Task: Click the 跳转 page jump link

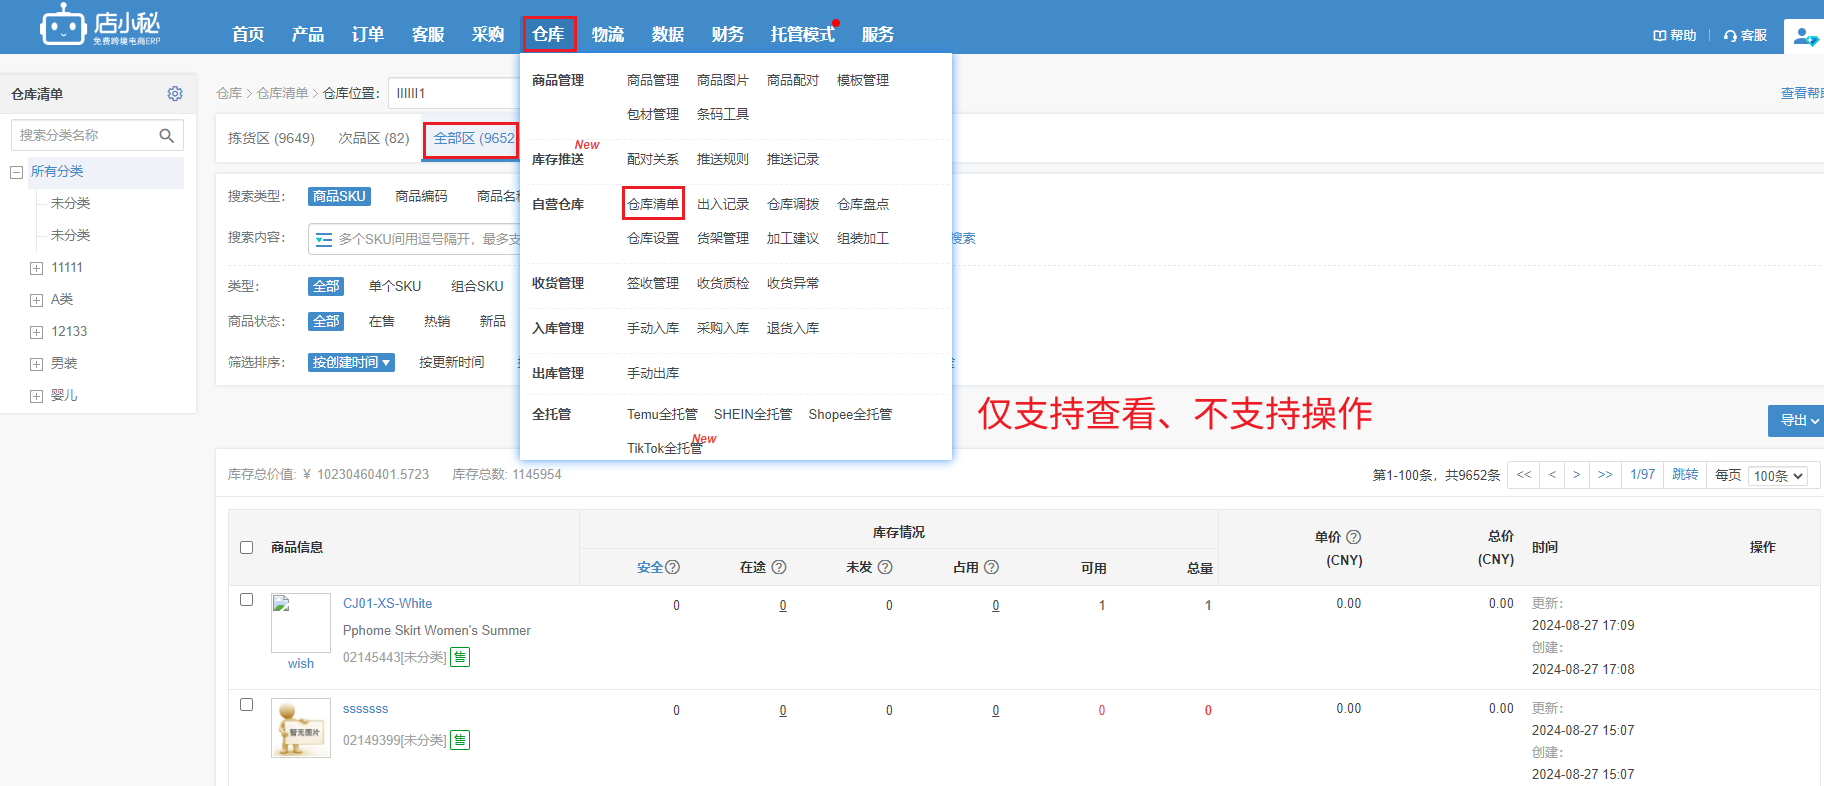Action: tap(1685, 475)
